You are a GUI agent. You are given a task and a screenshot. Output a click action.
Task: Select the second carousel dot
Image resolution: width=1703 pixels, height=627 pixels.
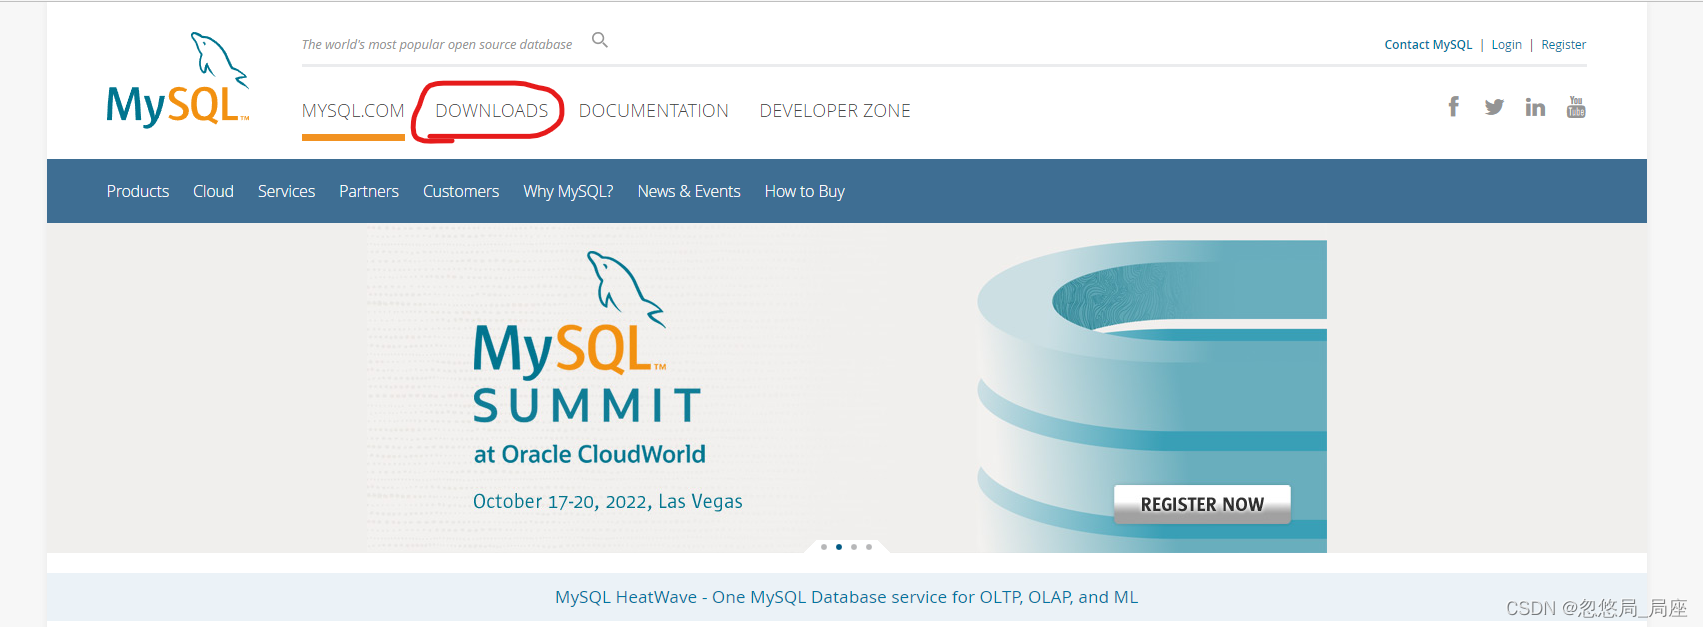pos(839,547)
